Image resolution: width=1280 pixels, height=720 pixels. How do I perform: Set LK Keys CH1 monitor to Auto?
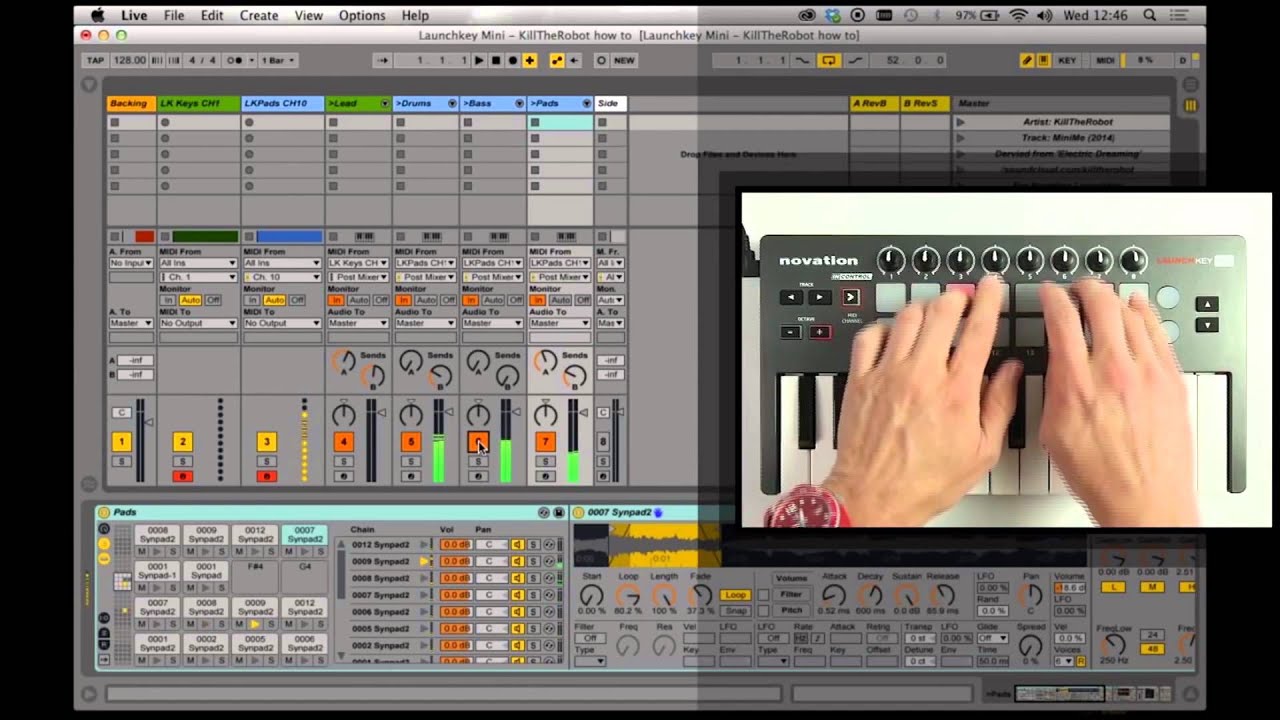coord(190,300)
